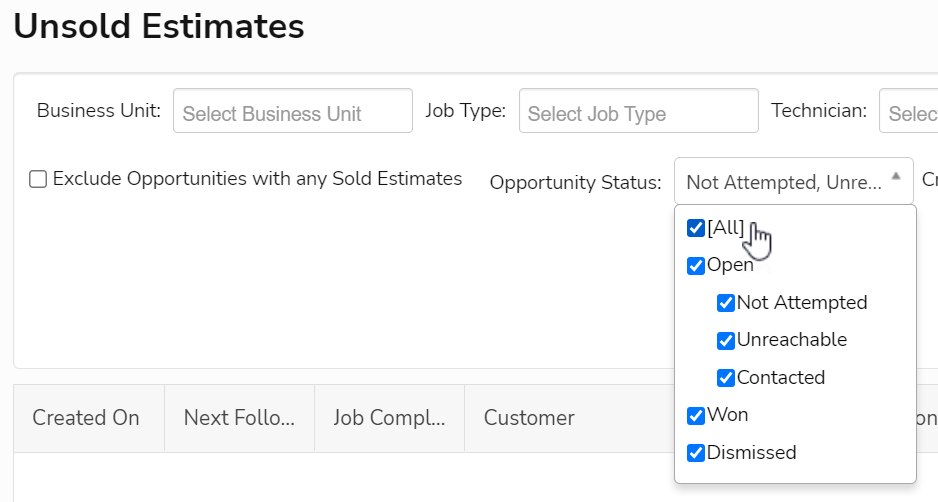This screenshot has width=938, height=502.
Task: Open the Business Unit selector
Action: 292,111
